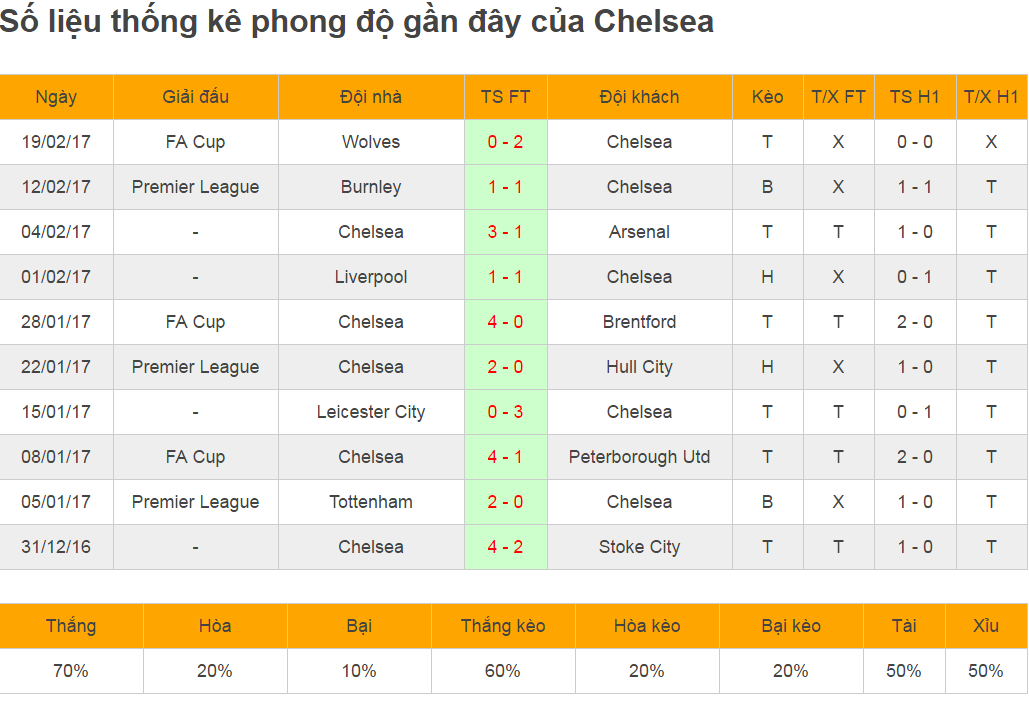Click the Giải đấu column header
Screen dimensions: 1029x701
point(195,97)
